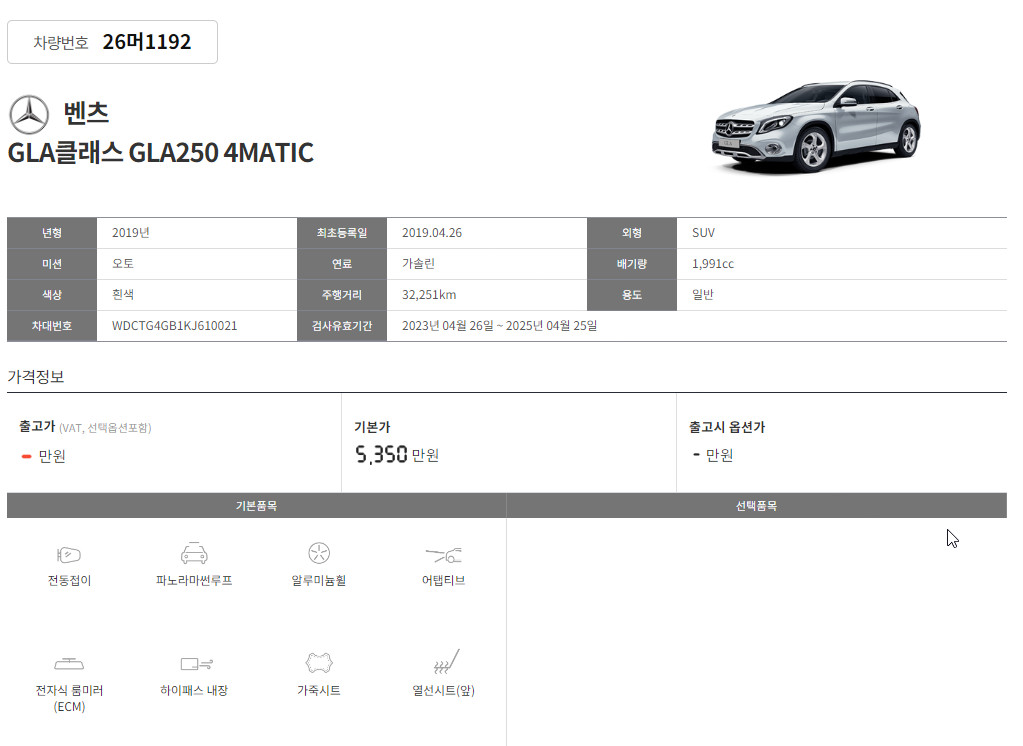Screen dimensions: 1023x746
Task: Click the 주행거리 header cell
Action: point(342,294)
